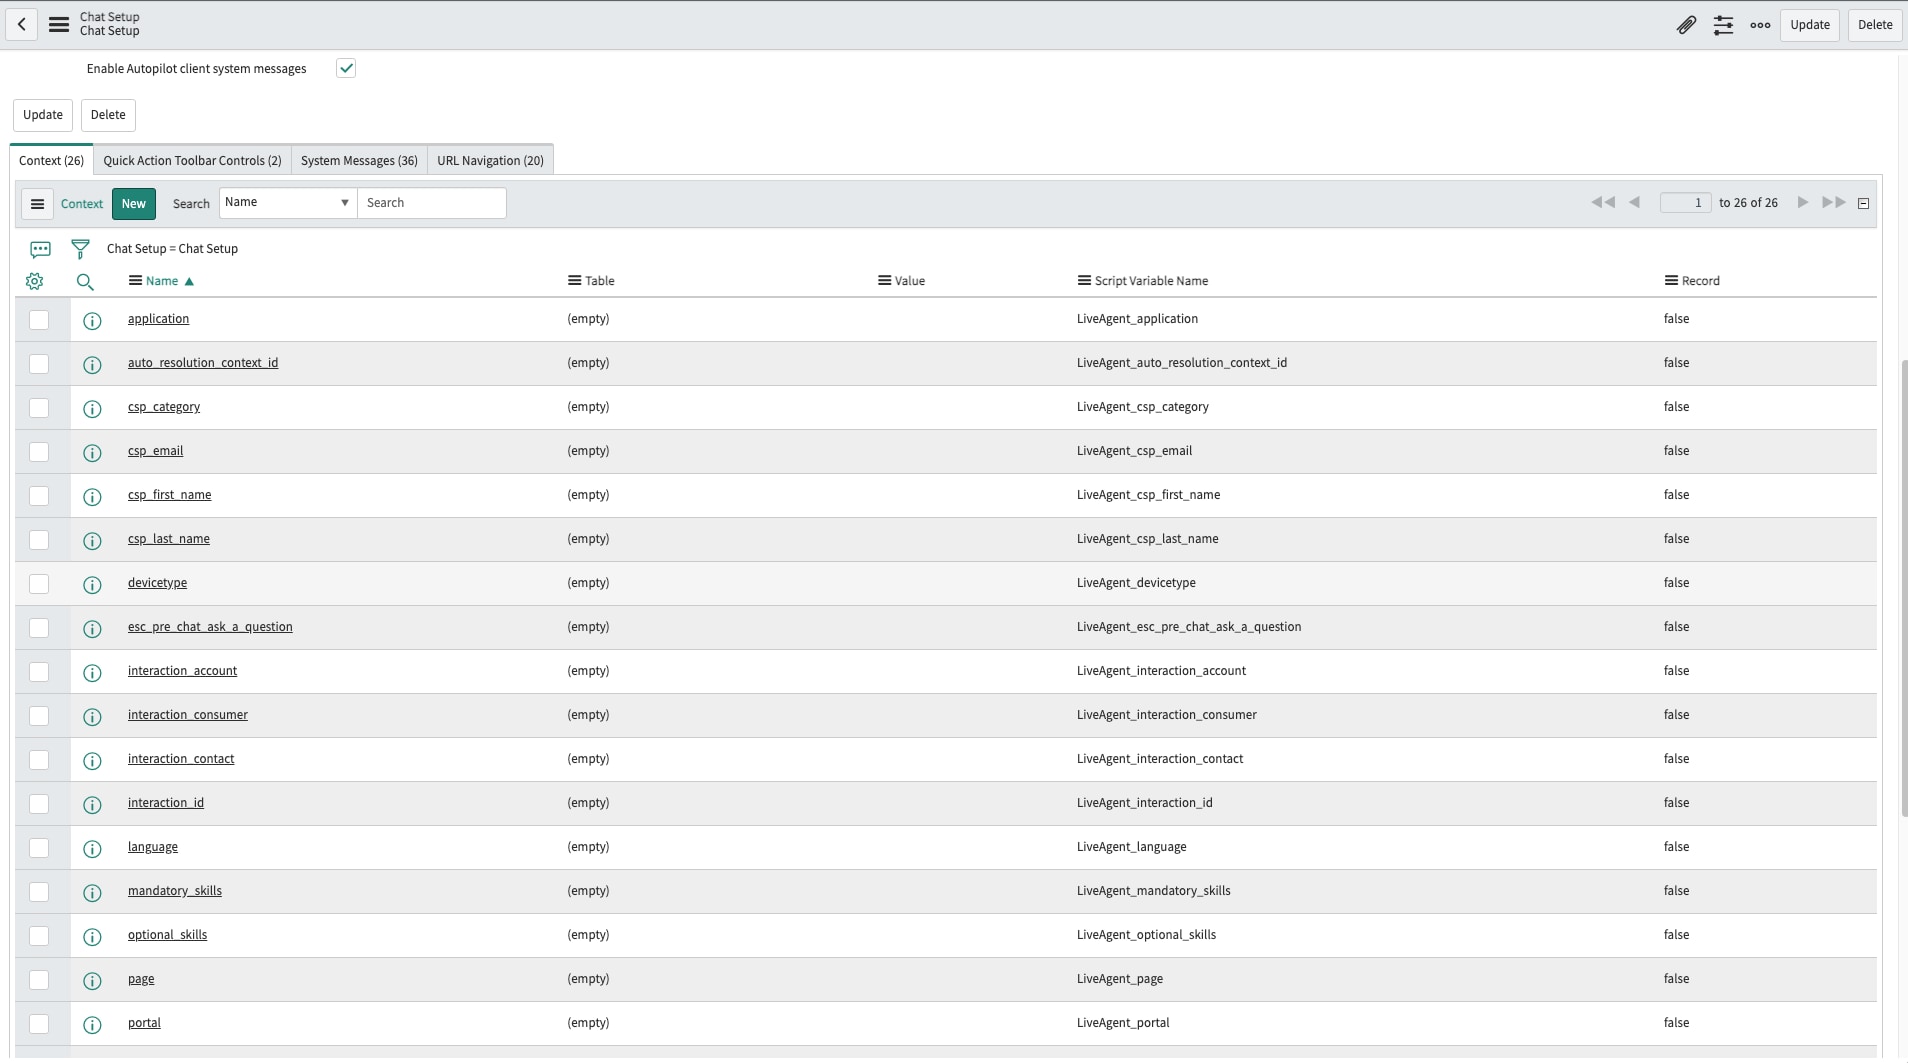Collapse the Context related list
Image resolution: width=1908 pixels, height=1063 pixels.
tap(1863, 204)
